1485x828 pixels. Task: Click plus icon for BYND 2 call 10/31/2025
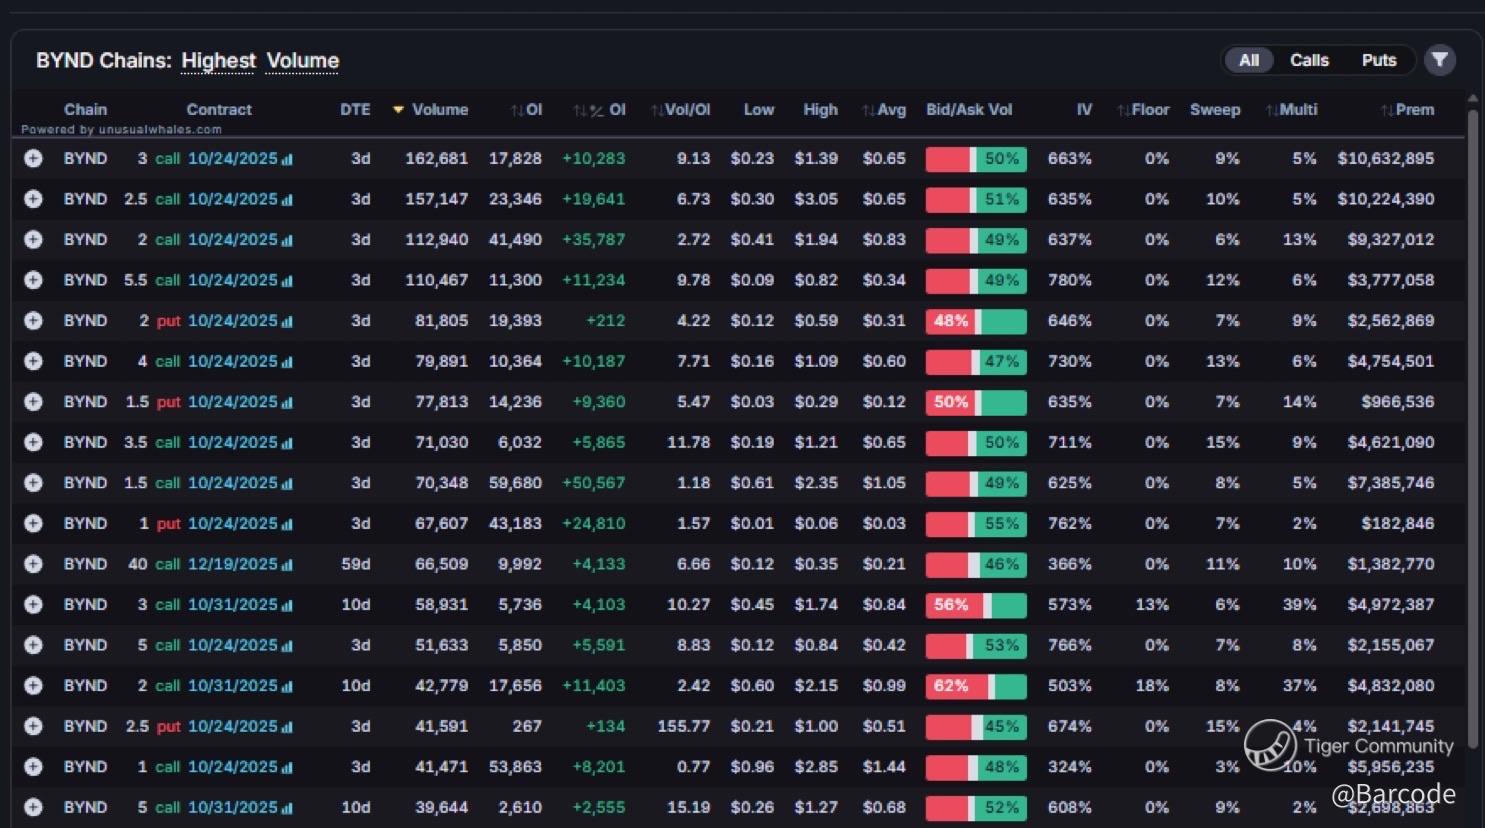coord(33,686)
